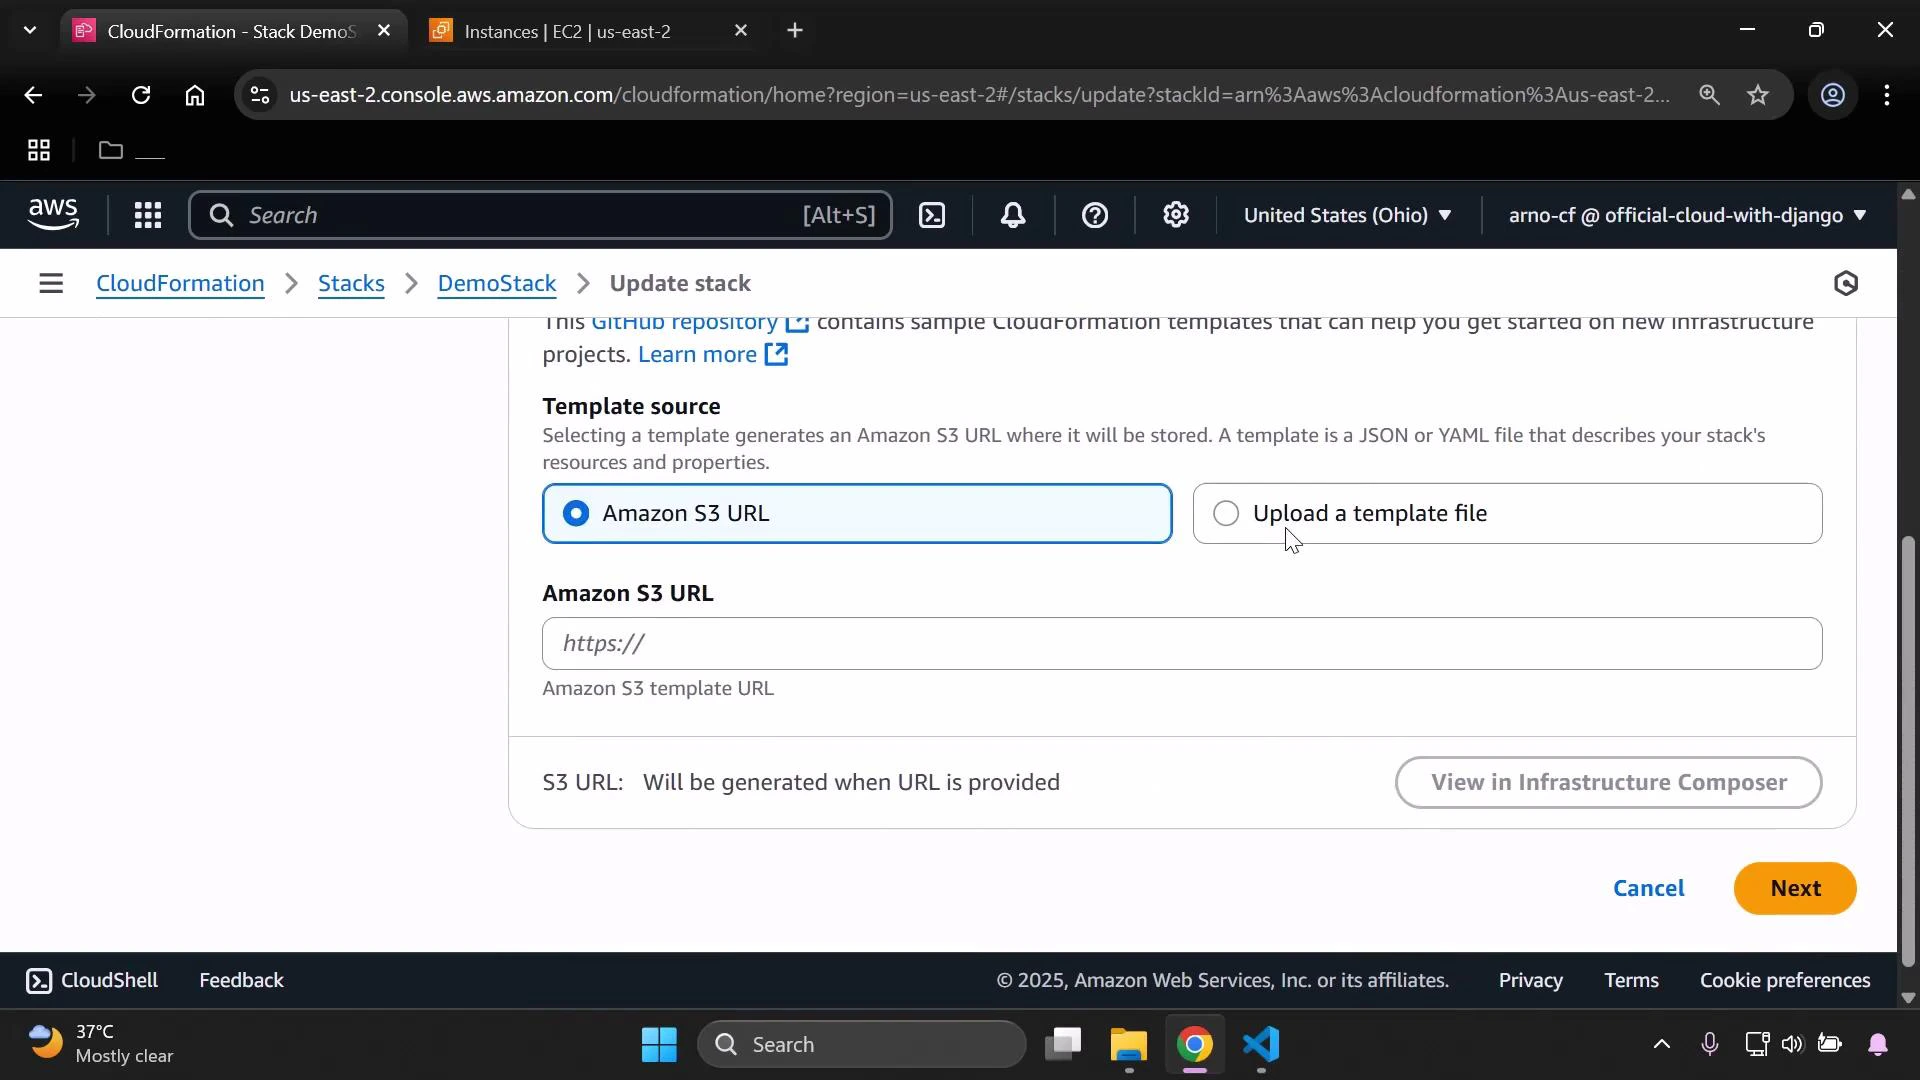Open the AWS help question mark panel
The height and width of the screenshot is (1080, 1920).
[x=1096, y=215]
